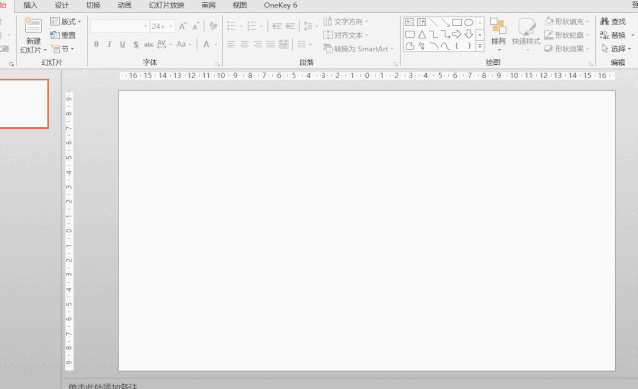Decrease font size with the smaller A
Image resolution: width=638 pixels, height=389 pixels.
[x=196, y=26]
